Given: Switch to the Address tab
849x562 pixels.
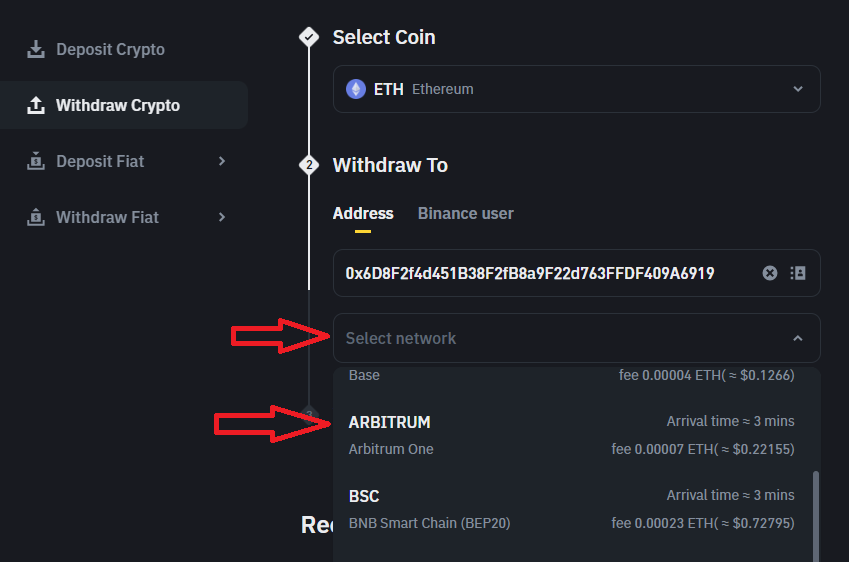Looking at the screenshot, I should pyautogui.click(x=363, y=213).
